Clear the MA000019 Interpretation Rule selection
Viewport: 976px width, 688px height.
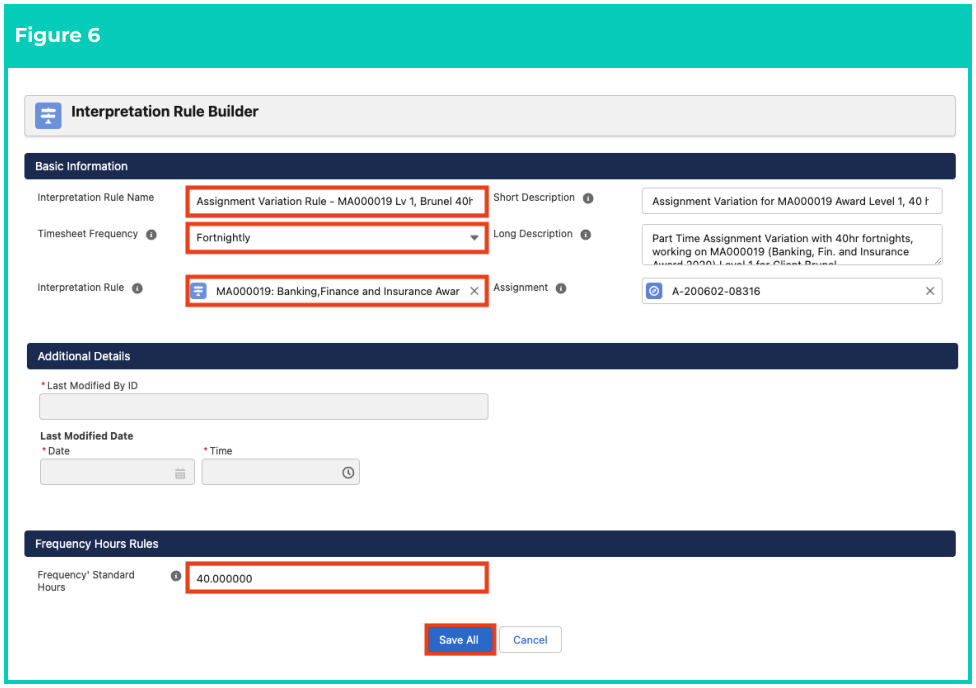(x=474, y=291)
